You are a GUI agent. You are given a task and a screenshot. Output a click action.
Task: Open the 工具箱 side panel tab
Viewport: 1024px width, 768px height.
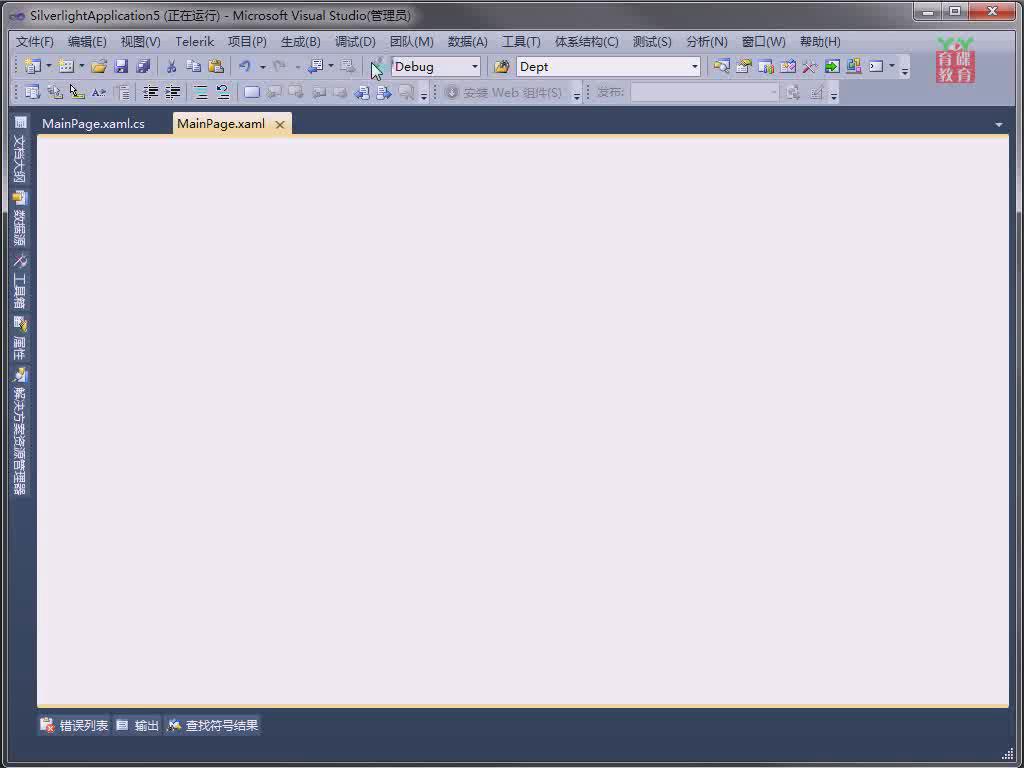tap(20, 281)
